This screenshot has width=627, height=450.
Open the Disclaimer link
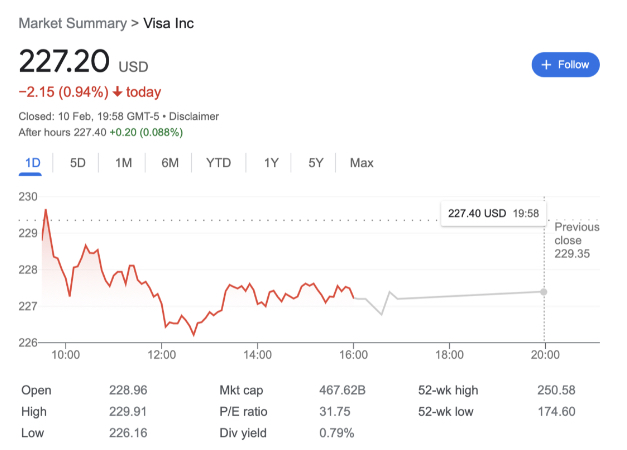pyautogui.click(x=194, y=116)
